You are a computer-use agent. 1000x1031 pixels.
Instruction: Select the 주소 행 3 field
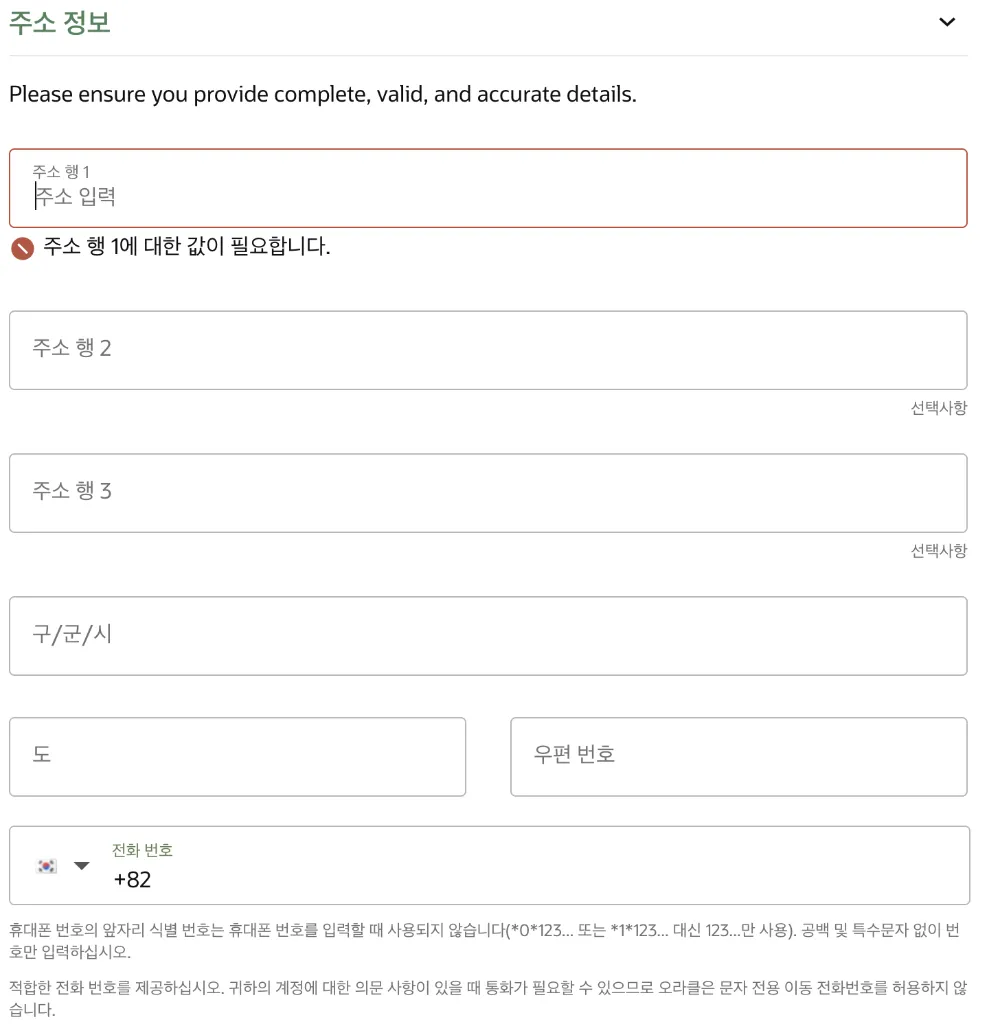488,493
